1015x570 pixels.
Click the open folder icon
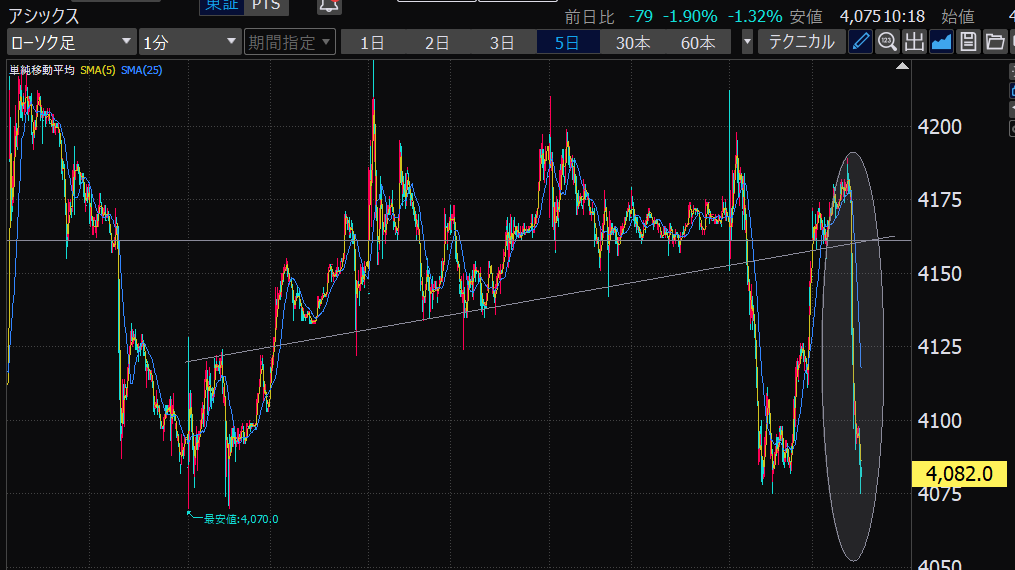(x=994, y=42)
